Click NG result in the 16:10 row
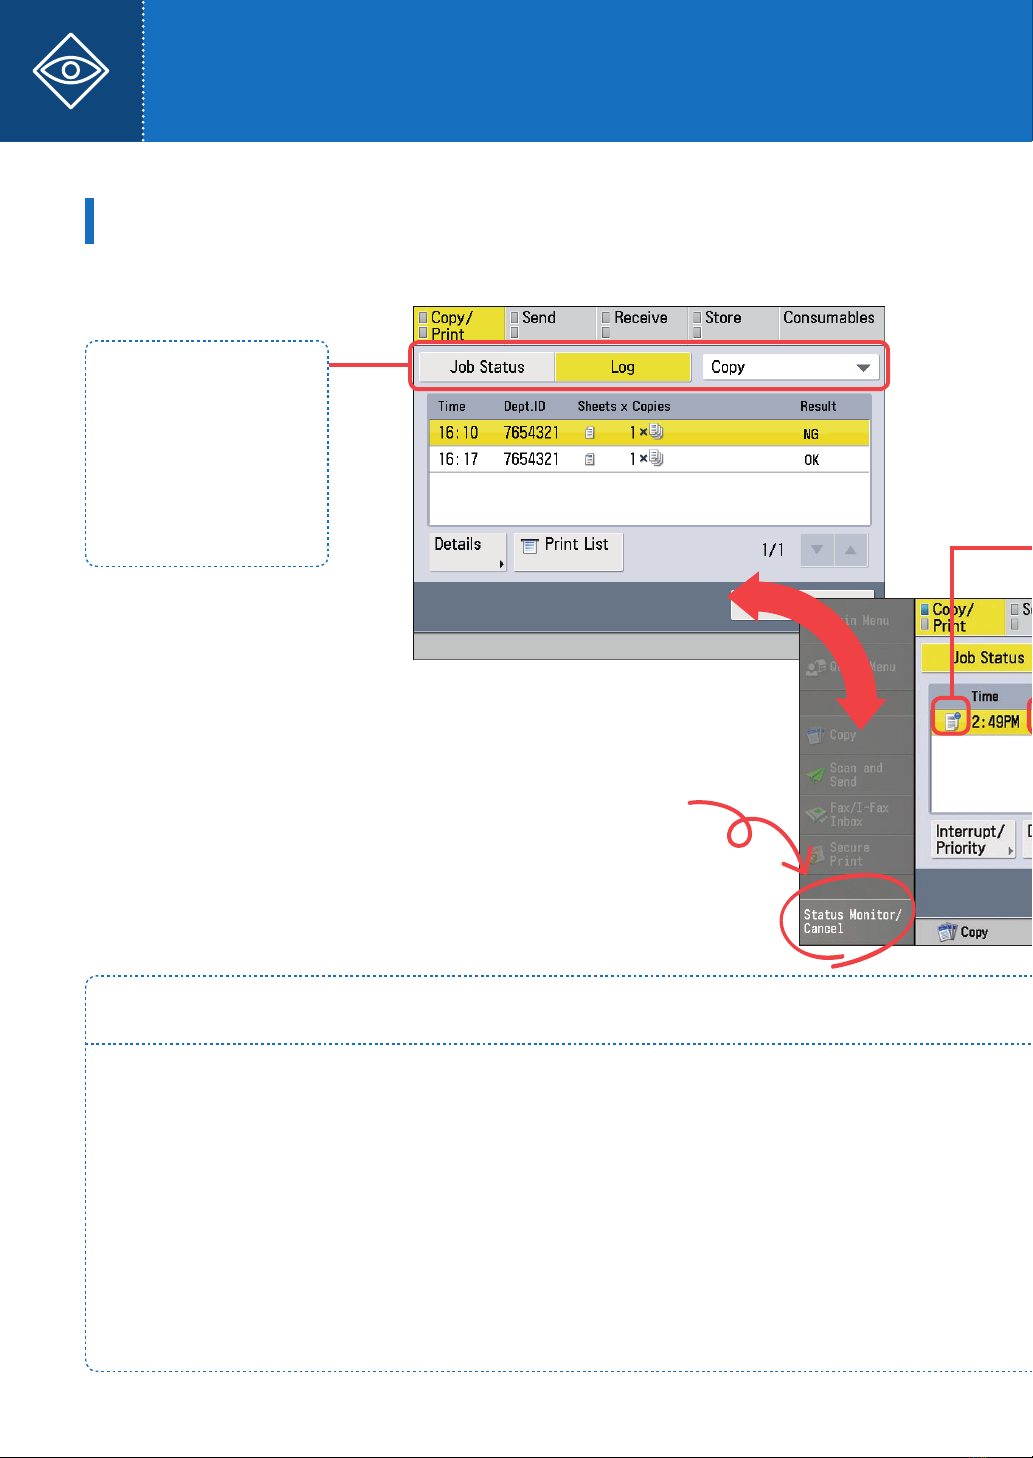 (x=811, y=434)
